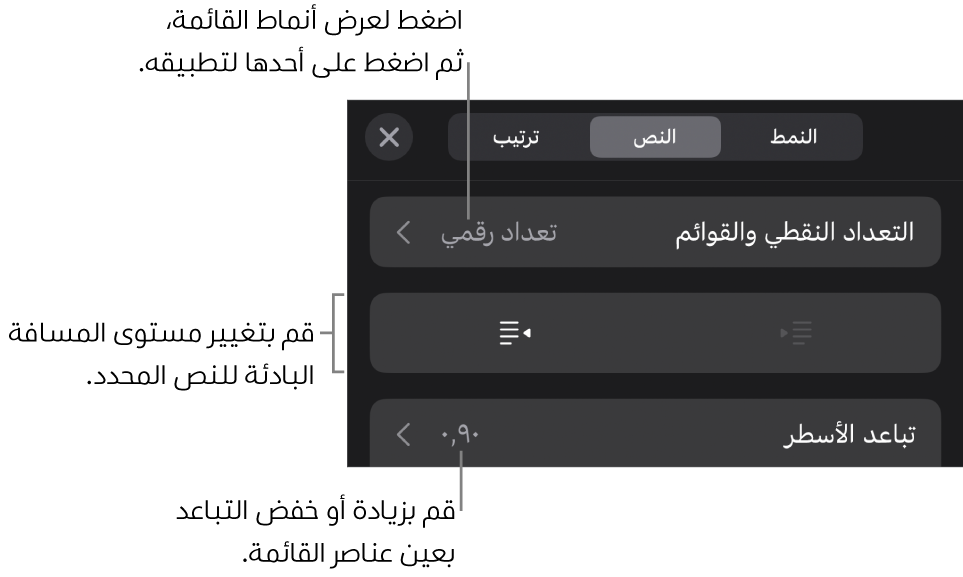Click the ٠٫٩٠ line spacing value
Screen dimensions: 963x577
(x=460, y=435)
